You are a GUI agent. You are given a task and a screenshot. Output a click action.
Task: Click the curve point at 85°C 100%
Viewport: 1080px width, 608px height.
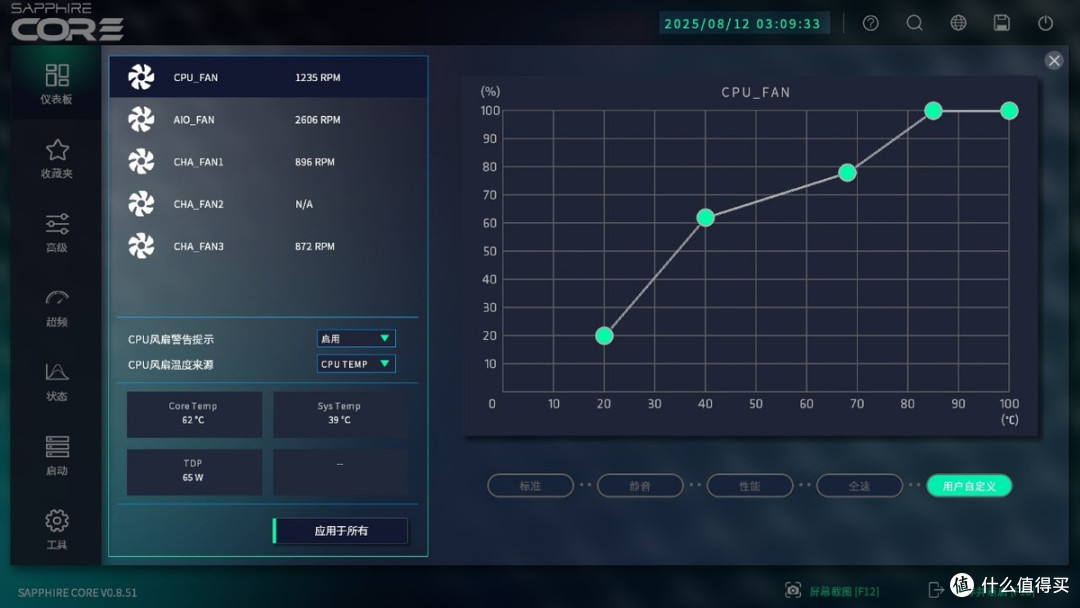pyautogui.click(x=933, y=111)
